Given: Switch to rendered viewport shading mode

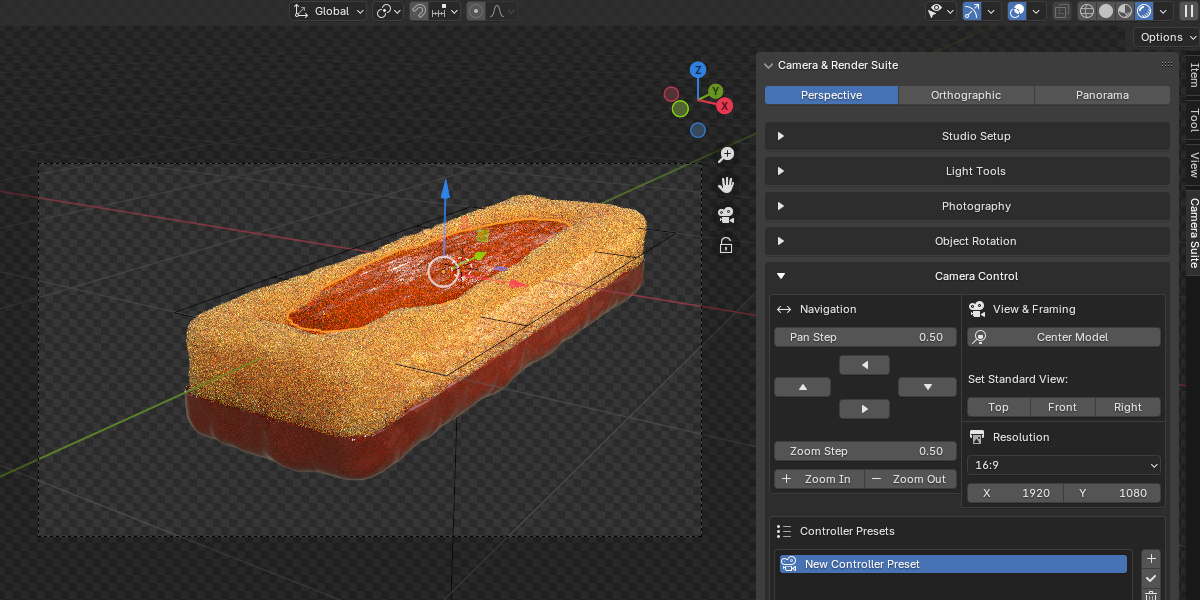Looking at the screenshot, I should (1144, 11).
